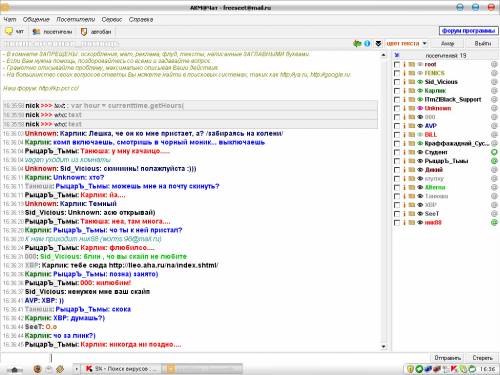Click the smiley icon on the XBP row
This screenshot has width=500, height=375.
tap(494, 205)
